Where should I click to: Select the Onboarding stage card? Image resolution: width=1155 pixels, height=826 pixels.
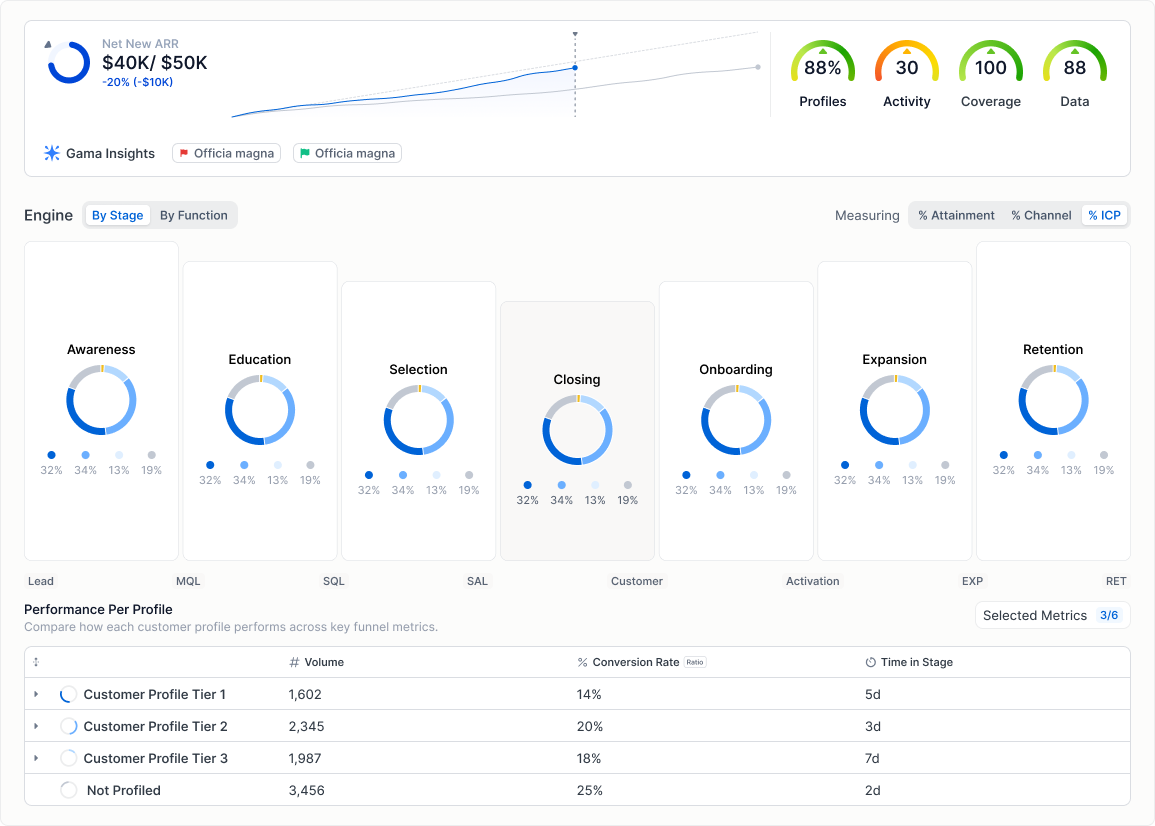click(736, 420)
